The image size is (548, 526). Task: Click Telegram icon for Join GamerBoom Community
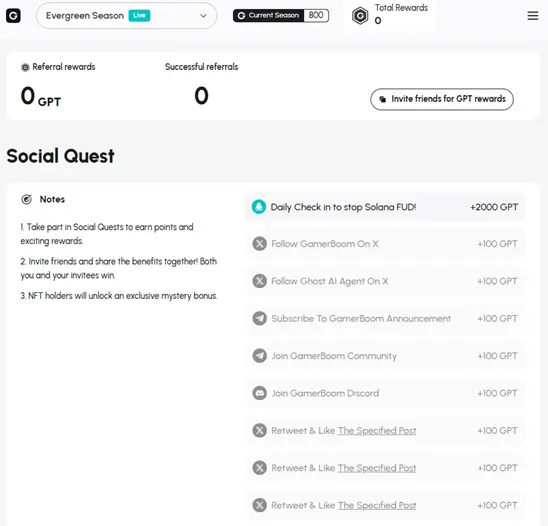click(x=260, y=356)
